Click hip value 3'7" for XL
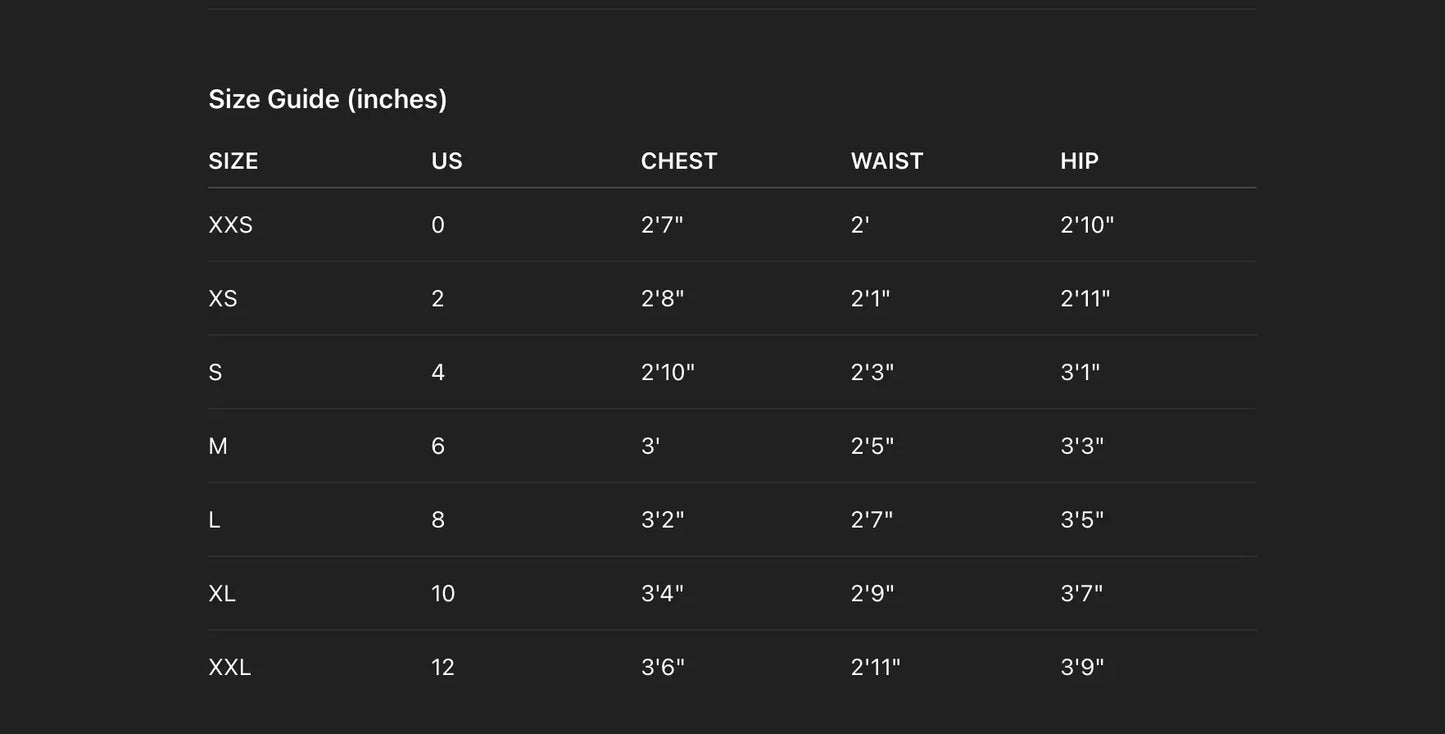 coord(1081,594)
